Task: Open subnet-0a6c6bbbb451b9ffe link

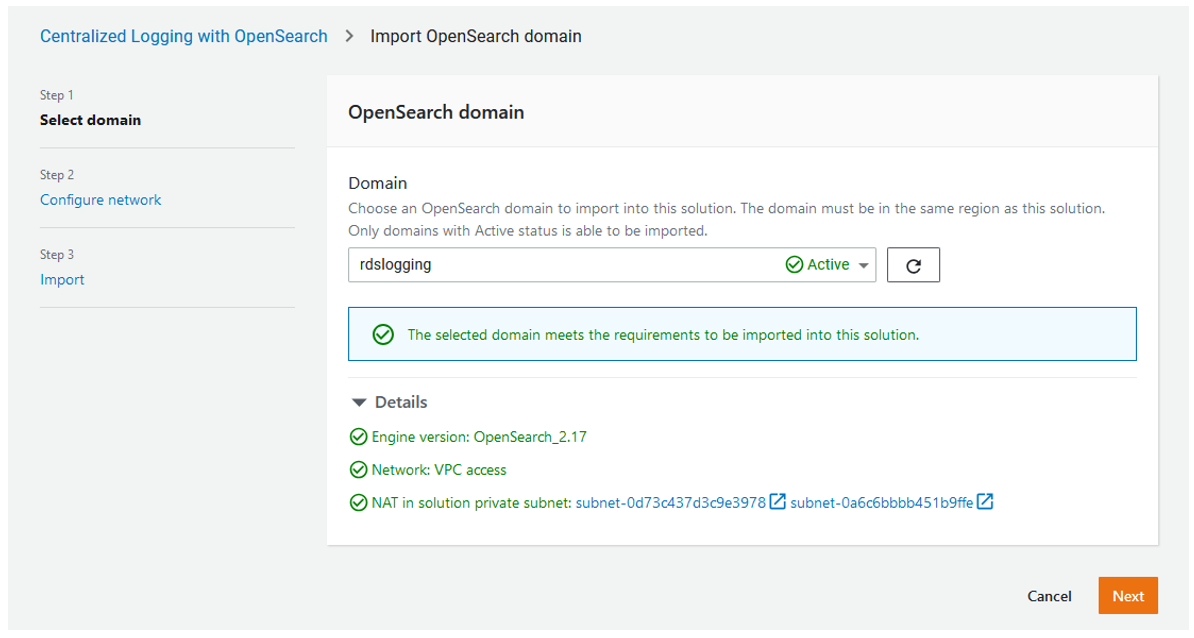Action: (x=881, y=502)
